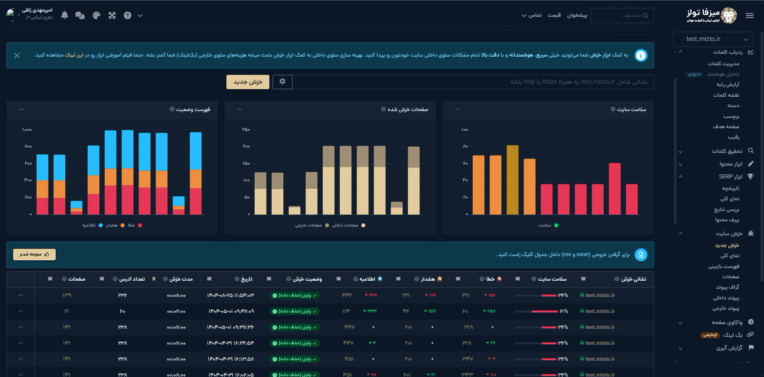Expand the واکاوی صفحه sidebar section
Image resolution: width=764 pixels, height=377 pixels.
coord(681,322)
